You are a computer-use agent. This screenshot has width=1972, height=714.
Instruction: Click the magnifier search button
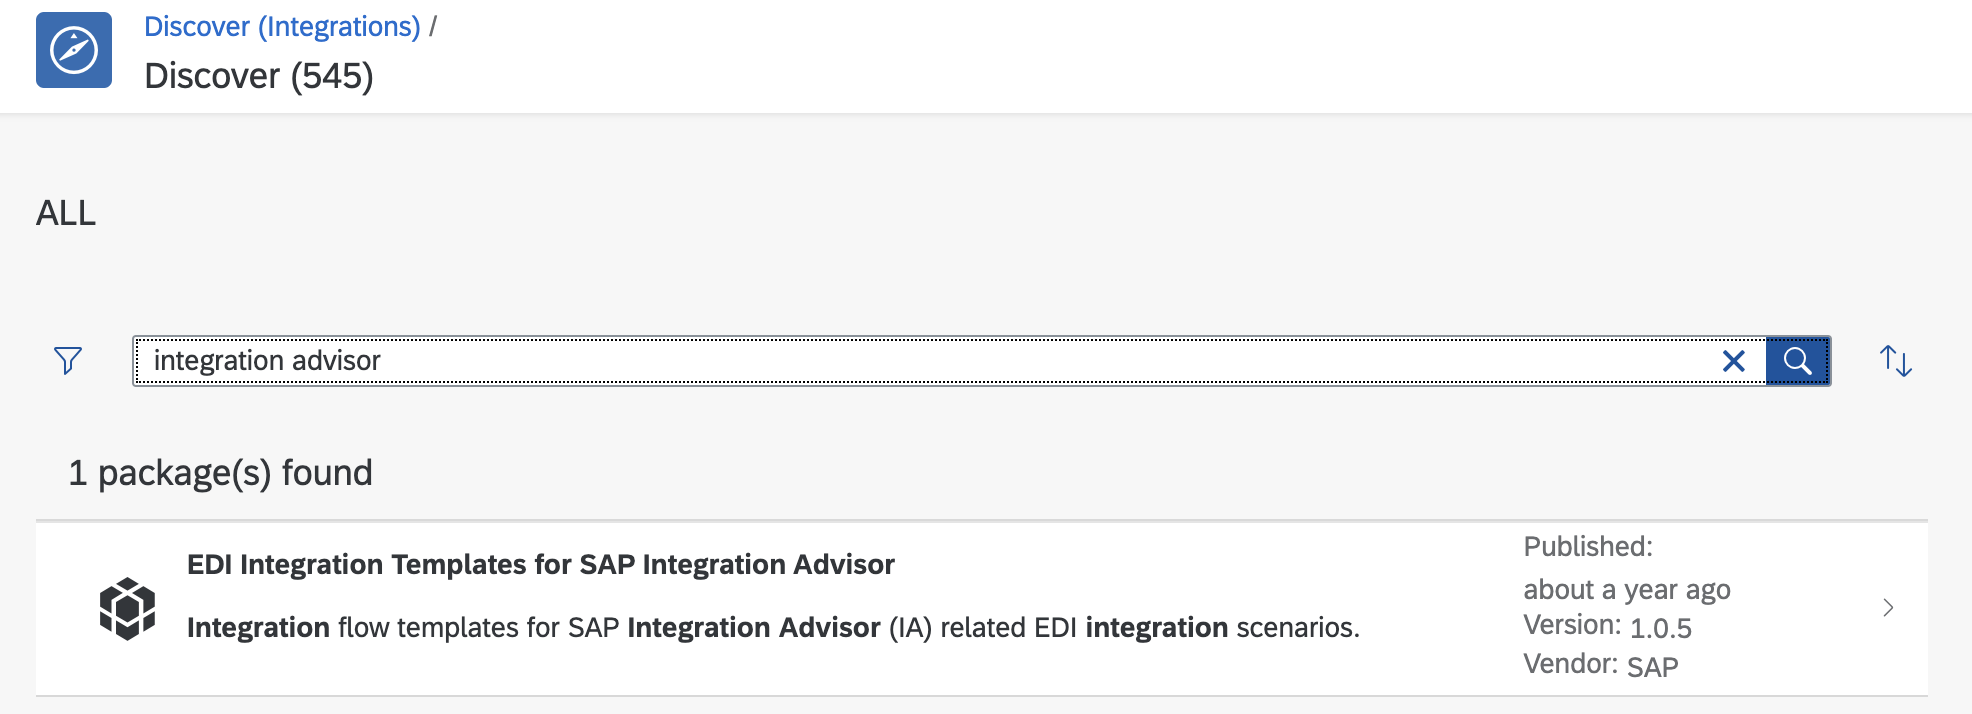pyautogui.click(x=1797, y=361)
